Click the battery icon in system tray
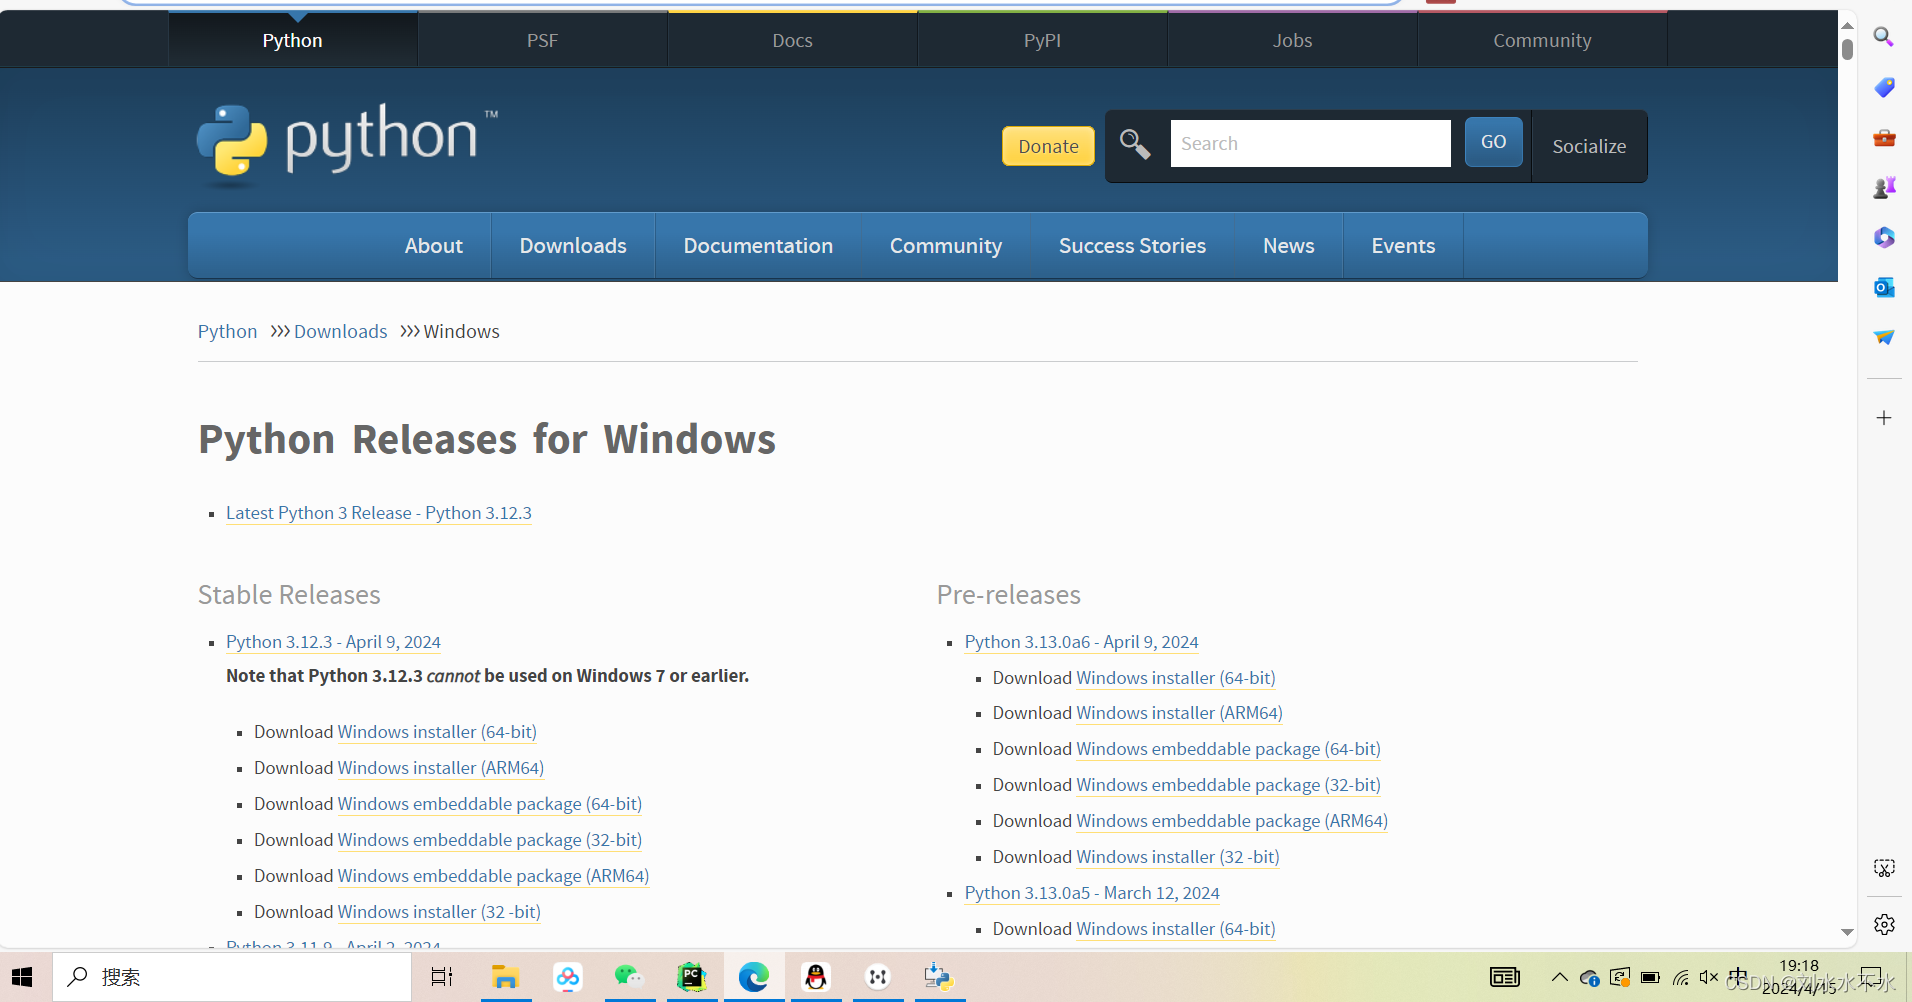The image size is (1912, 1002). [1651, 977]
